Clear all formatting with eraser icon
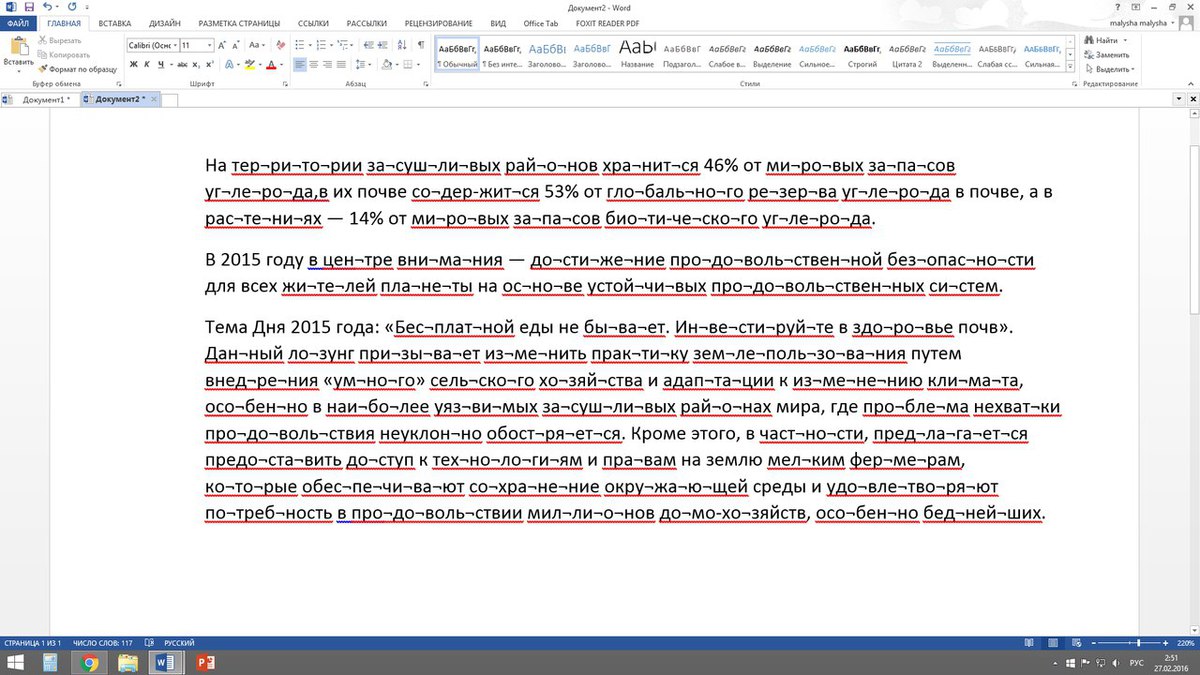 (x=278, y=45)
